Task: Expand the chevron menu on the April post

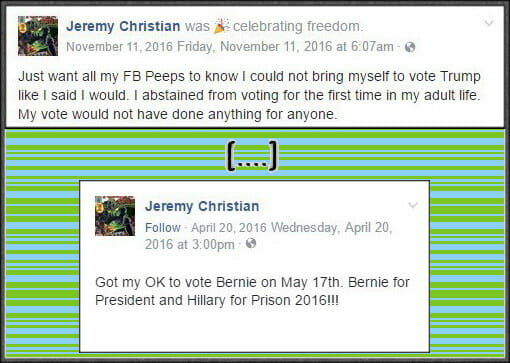Action: [413, 205]
